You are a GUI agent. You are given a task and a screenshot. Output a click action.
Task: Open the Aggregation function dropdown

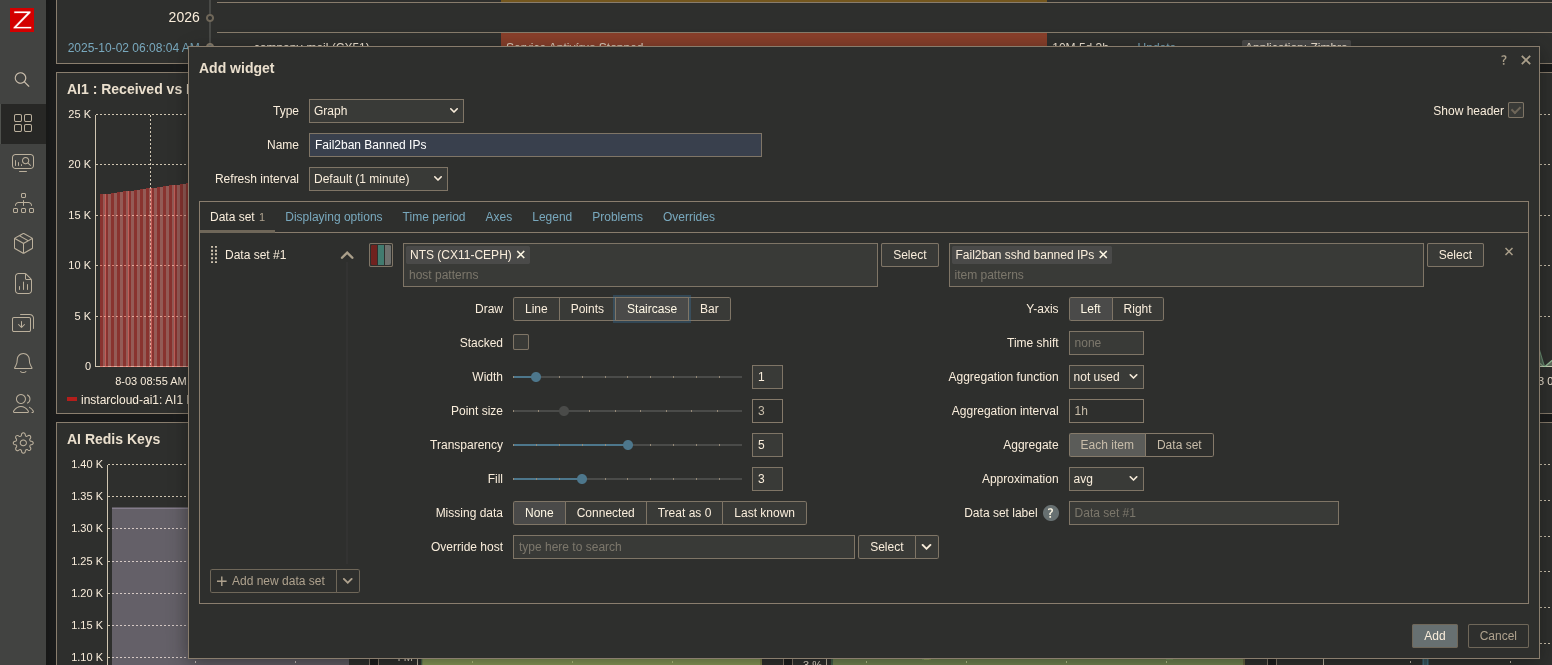point(1106,377)
